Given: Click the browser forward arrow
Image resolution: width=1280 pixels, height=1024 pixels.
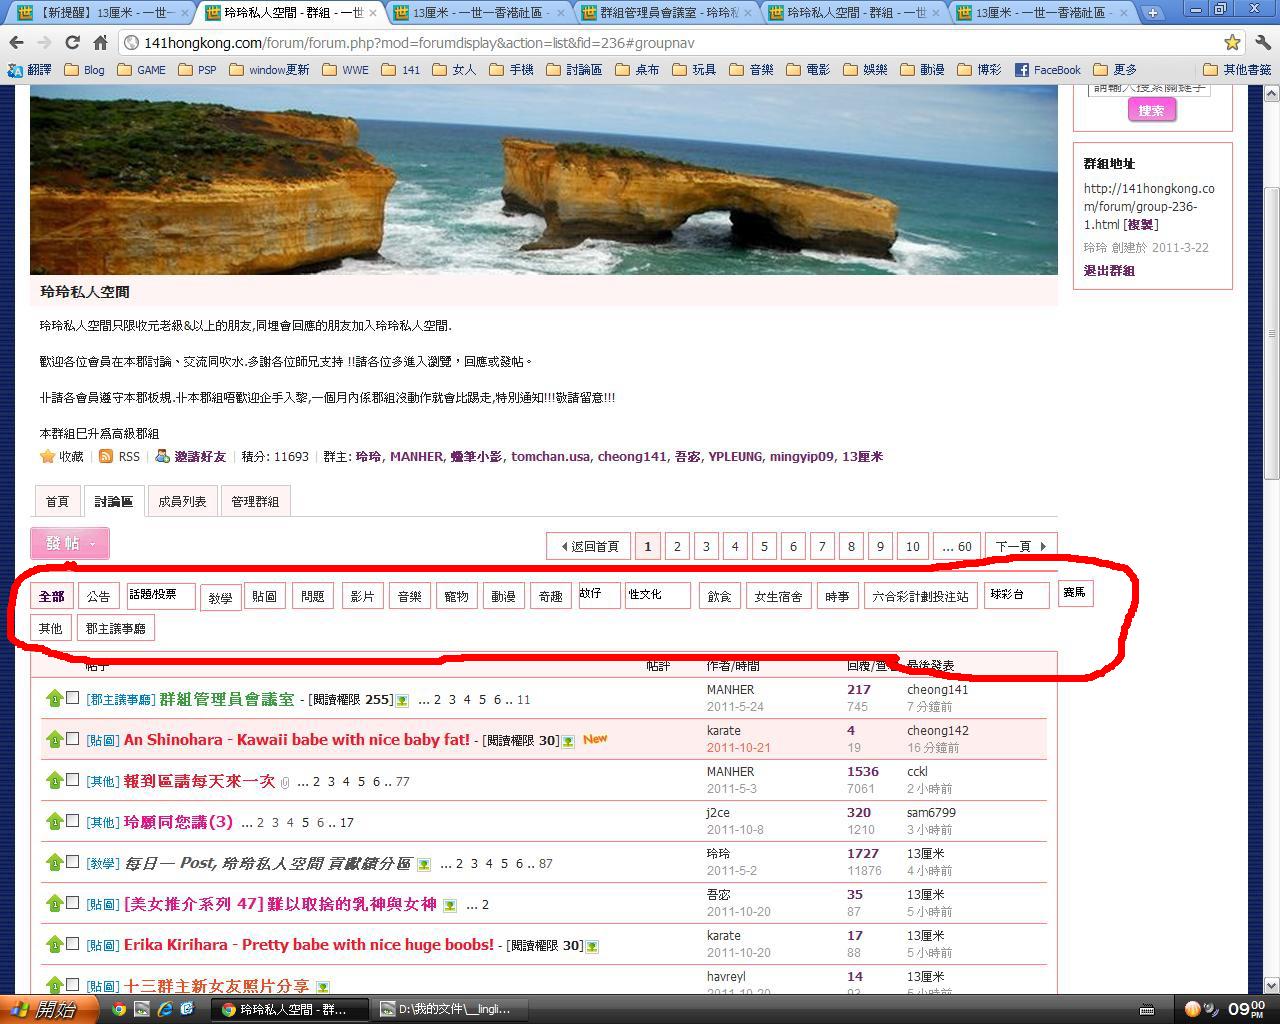Looking at the screenshot, I should pos(44,43).
